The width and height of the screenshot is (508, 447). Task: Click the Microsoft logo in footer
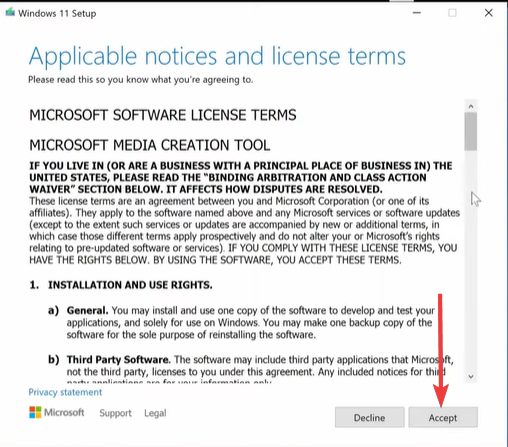coord(57,412)
